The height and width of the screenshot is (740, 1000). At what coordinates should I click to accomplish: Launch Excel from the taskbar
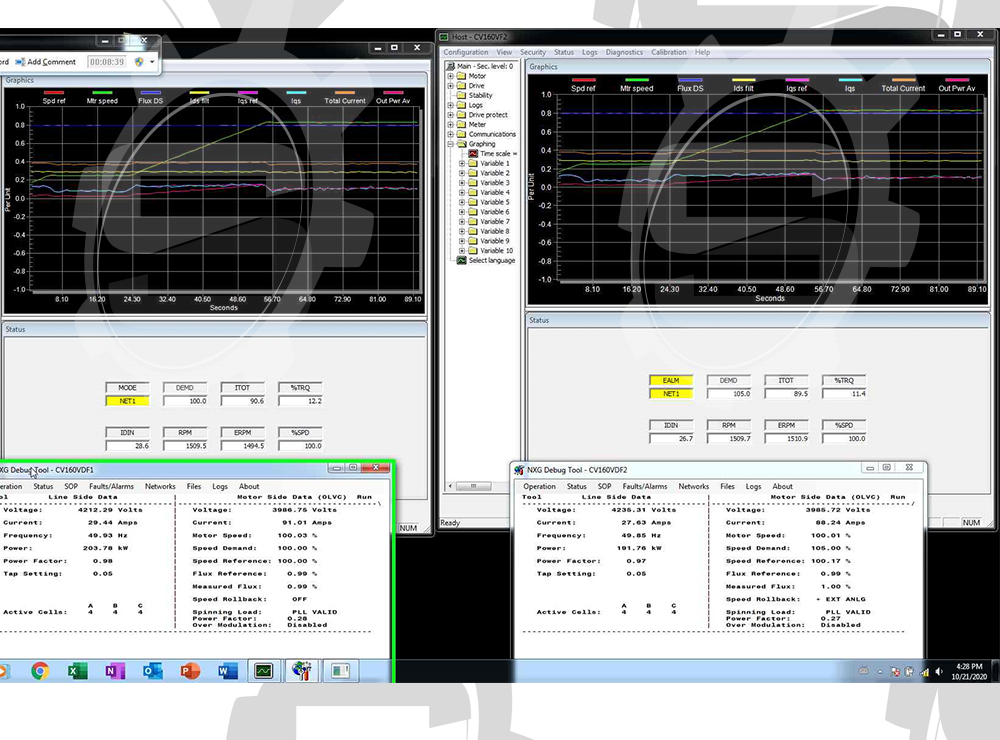coord(77,671)
